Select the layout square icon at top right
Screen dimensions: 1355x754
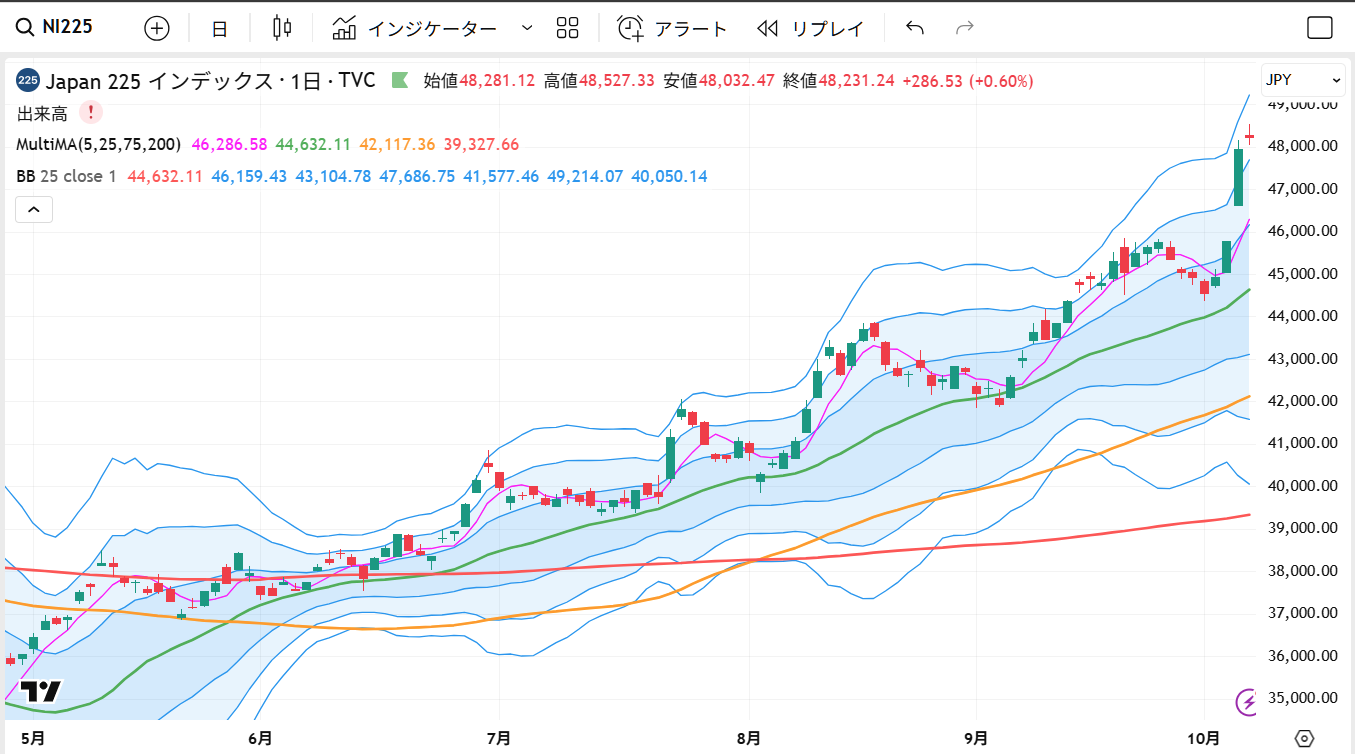[x=1320, y=28]
